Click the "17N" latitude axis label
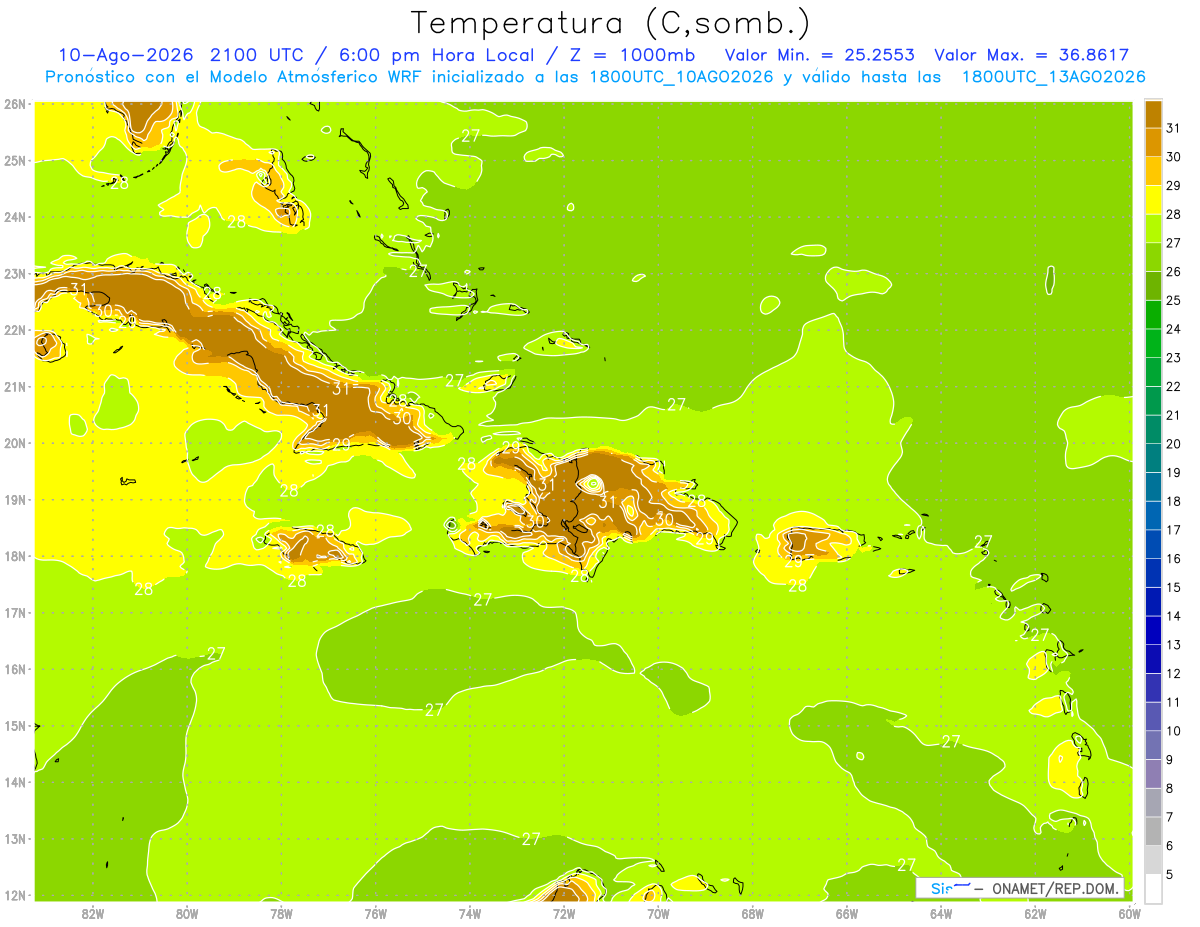This screenshot has height=927, width=1200. (x=15, y=613)
